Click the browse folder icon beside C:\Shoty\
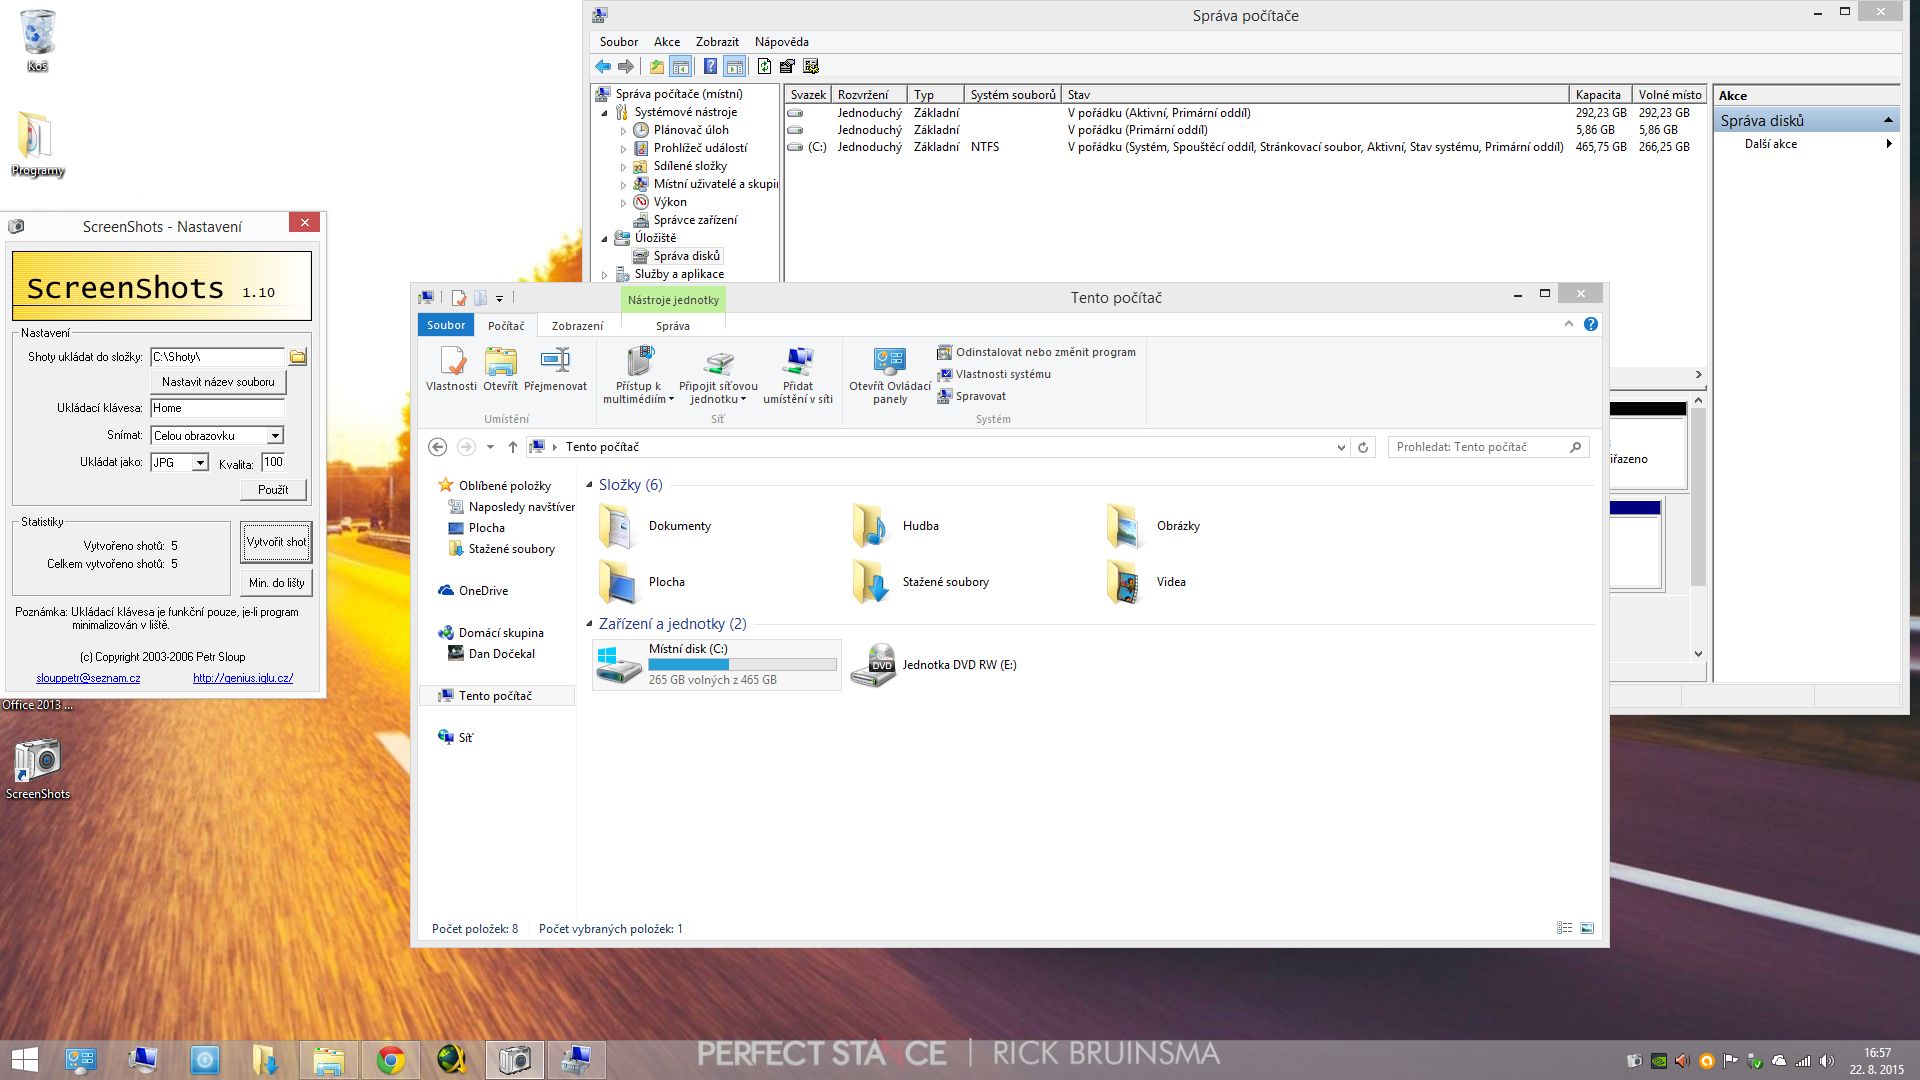Viewport: 1920px width, 1080px height. pos(298,357)
